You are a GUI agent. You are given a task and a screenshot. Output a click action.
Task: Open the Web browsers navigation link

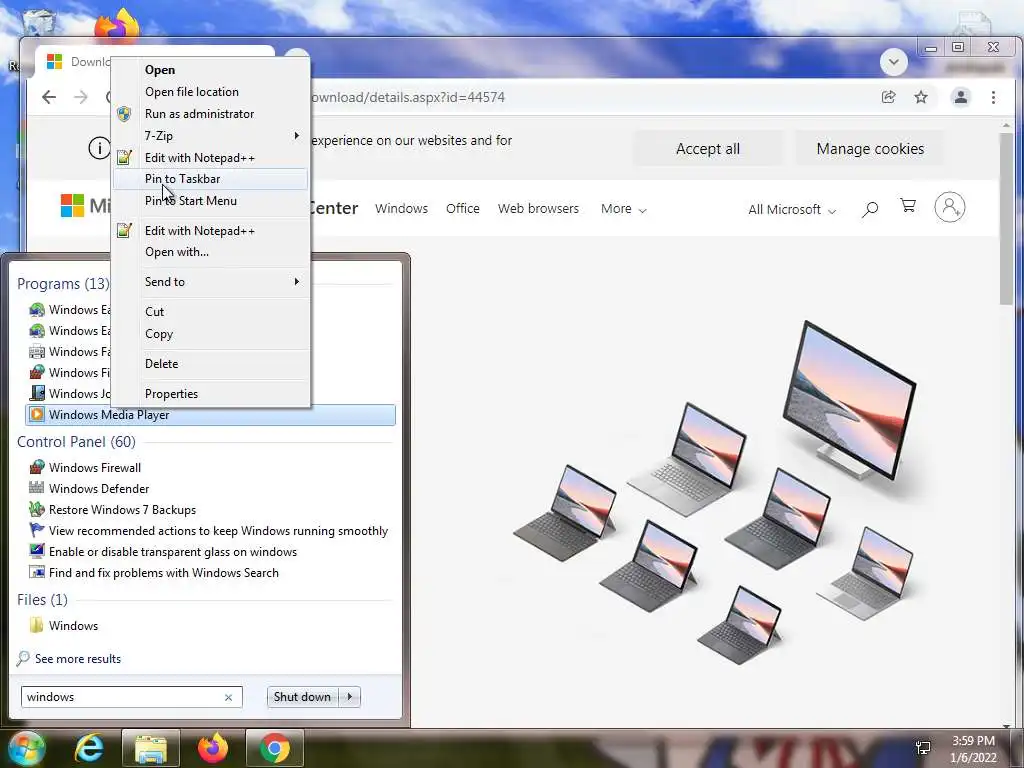(538, 209)
